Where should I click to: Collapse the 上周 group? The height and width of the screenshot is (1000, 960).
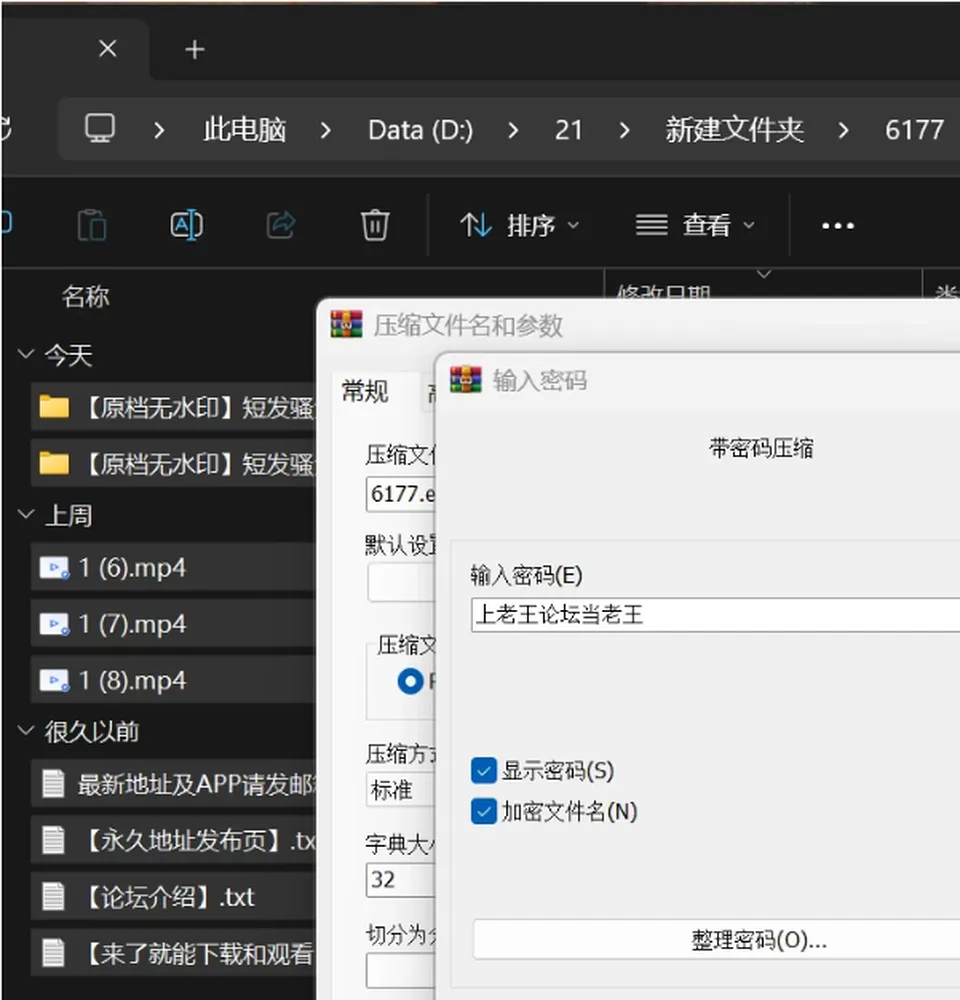pyautogui.click(x=26, y=514)
